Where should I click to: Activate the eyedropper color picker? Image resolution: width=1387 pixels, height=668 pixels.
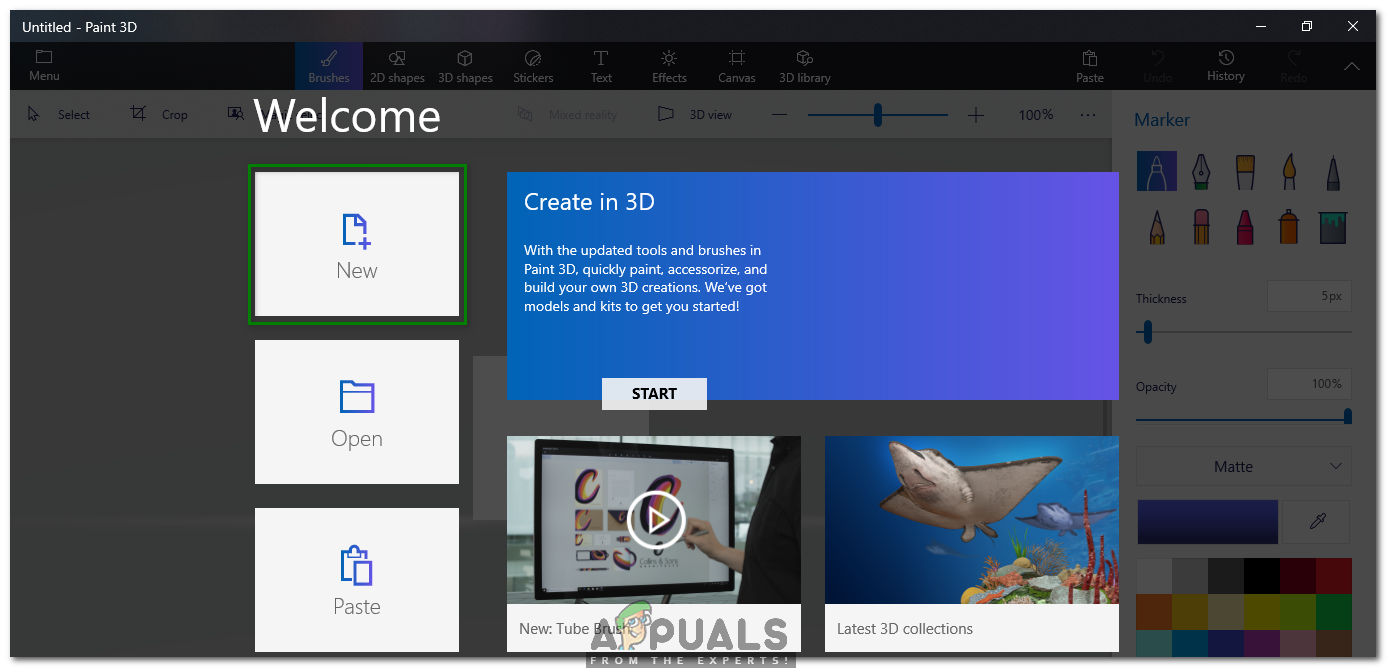point(1317,521)
